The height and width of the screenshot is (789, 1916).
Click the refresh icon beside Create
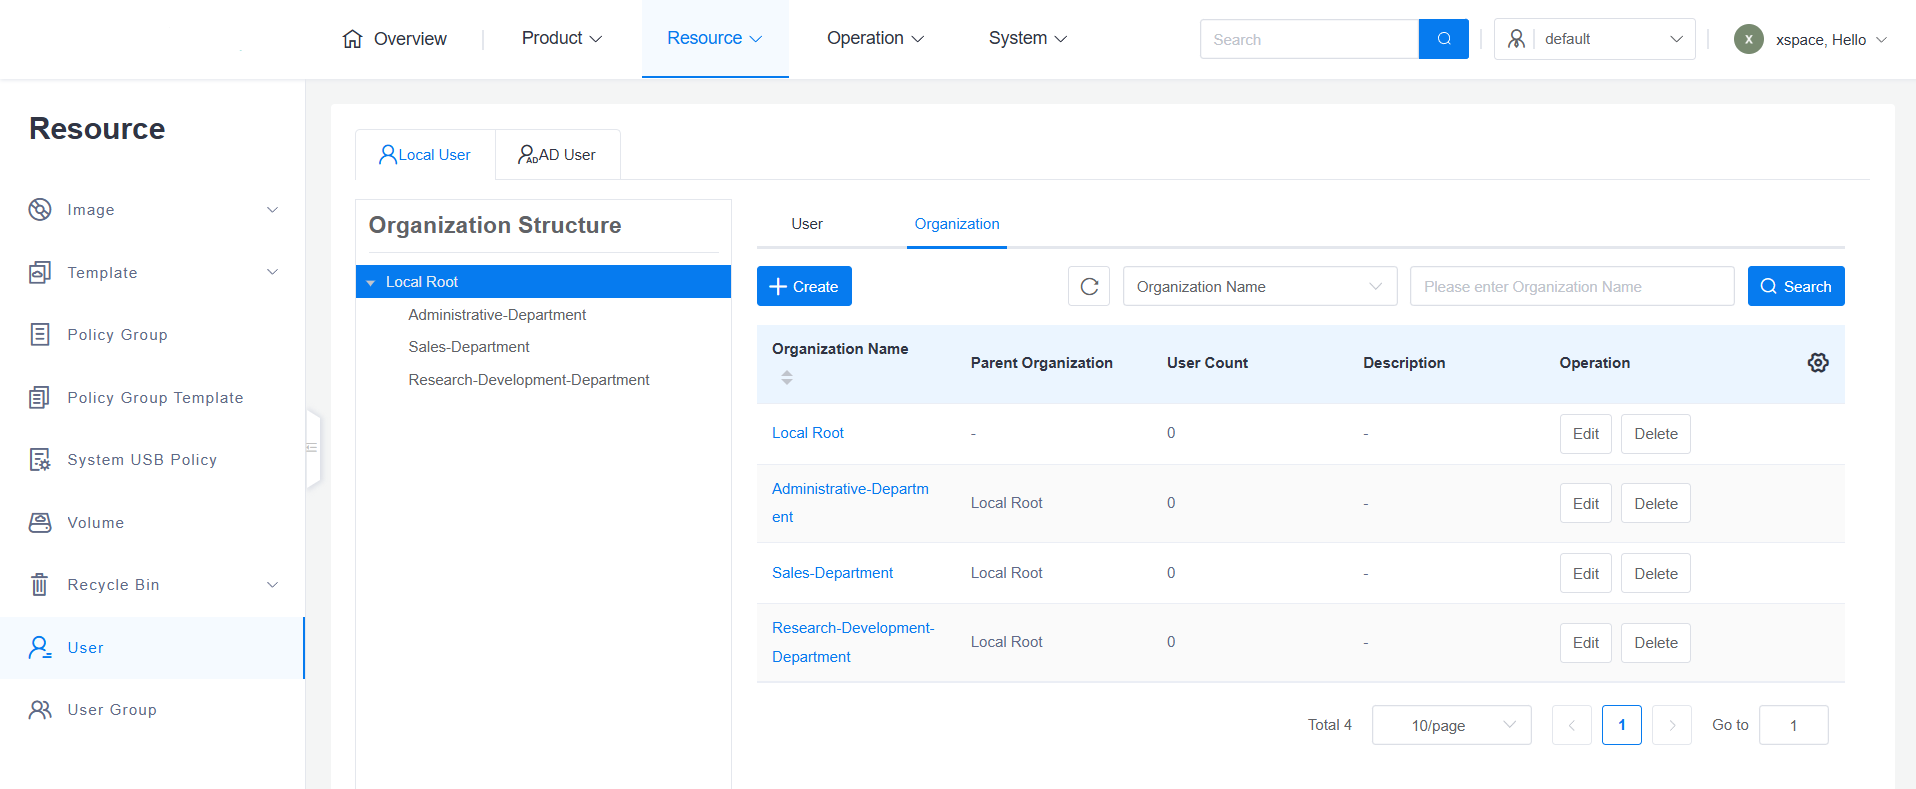[1089, 287]
